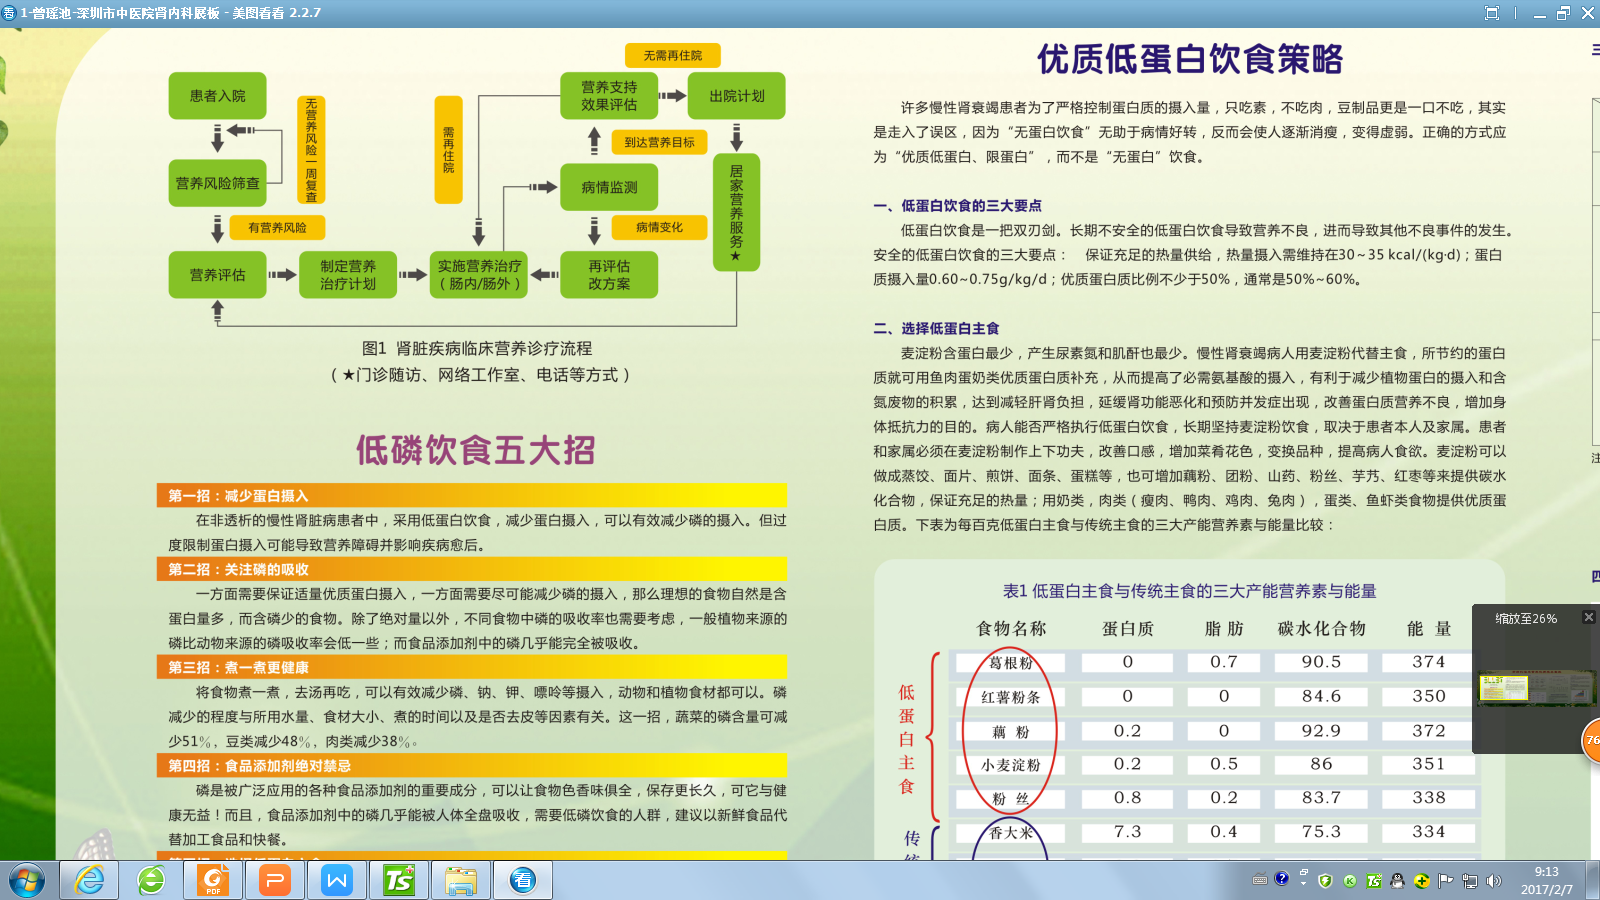Image resolution: width=1600 pixels, height=900 pixels.
Task: Open the WPS Writer taskbar icon
Action: click(x=337, y=881)
